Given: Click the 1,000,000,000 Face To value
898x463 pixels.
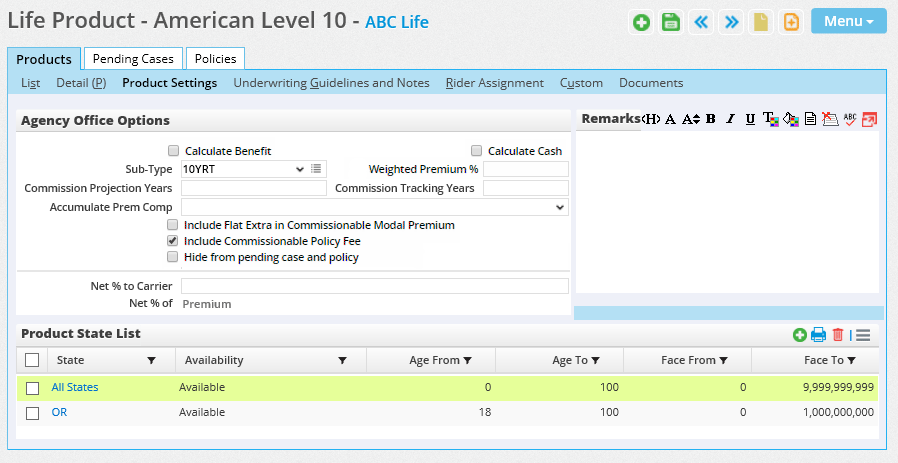Looking at the screenshot, I should [x=838, y=412].
